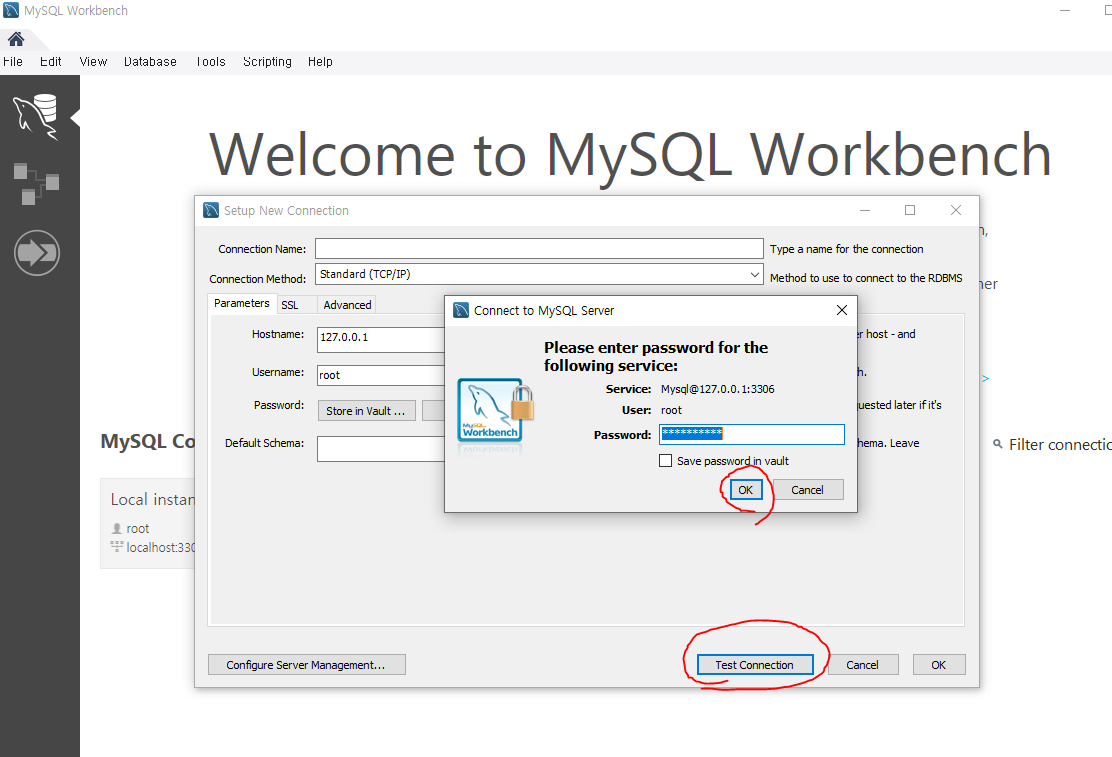Open the File menu
The image size is (1112, 757).
(x=13, y=62)
